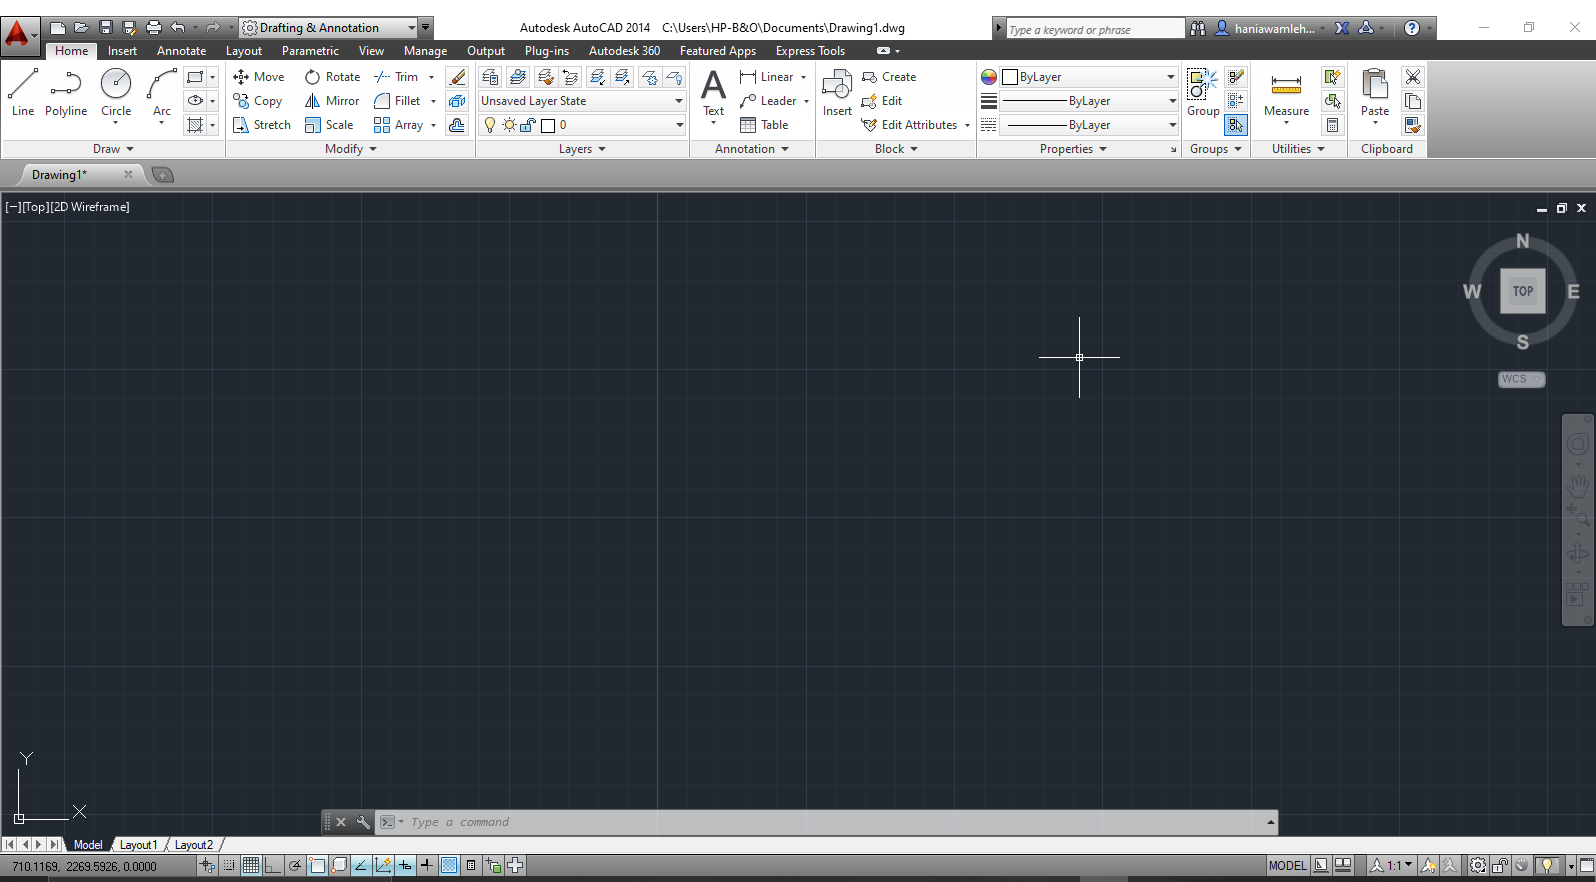
Task: Click the Rectangle draw icon
Action: point(195,77)
